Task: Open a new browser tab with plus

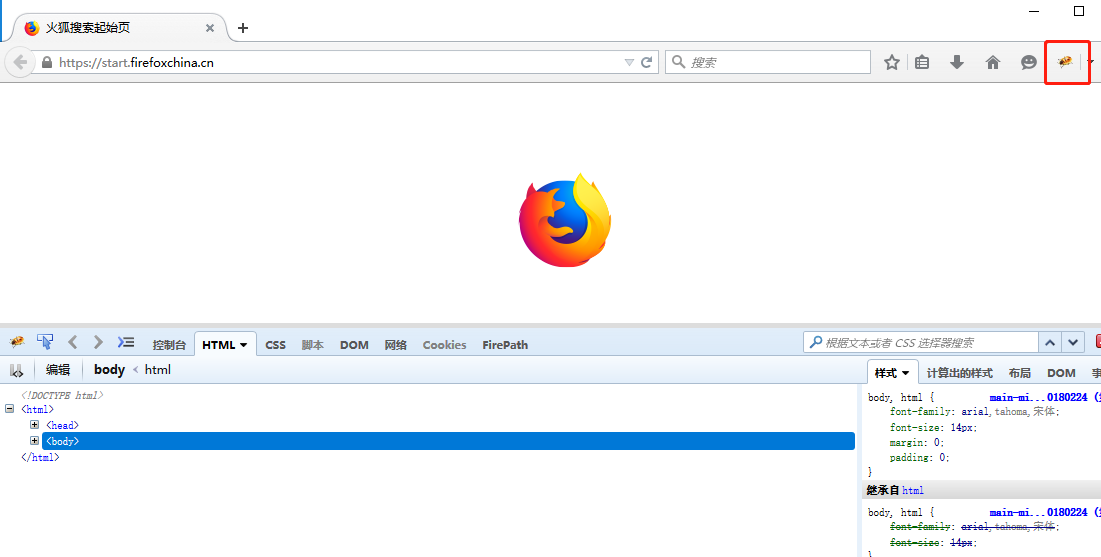Action: (243, 28)
